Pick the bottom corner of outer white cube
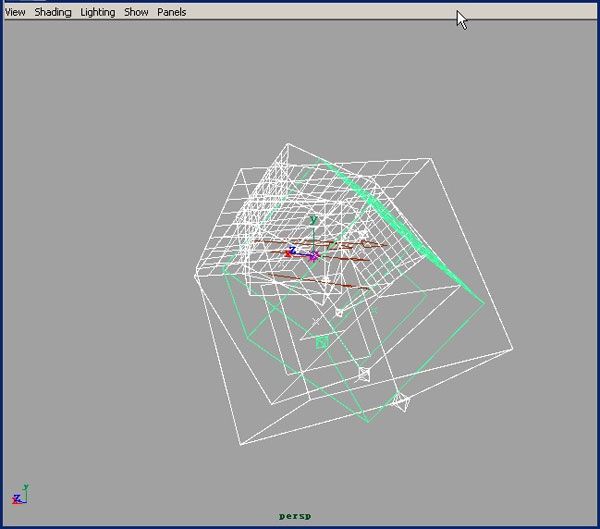The width and height of the screenshot is (600, 529). click(238, 443)
